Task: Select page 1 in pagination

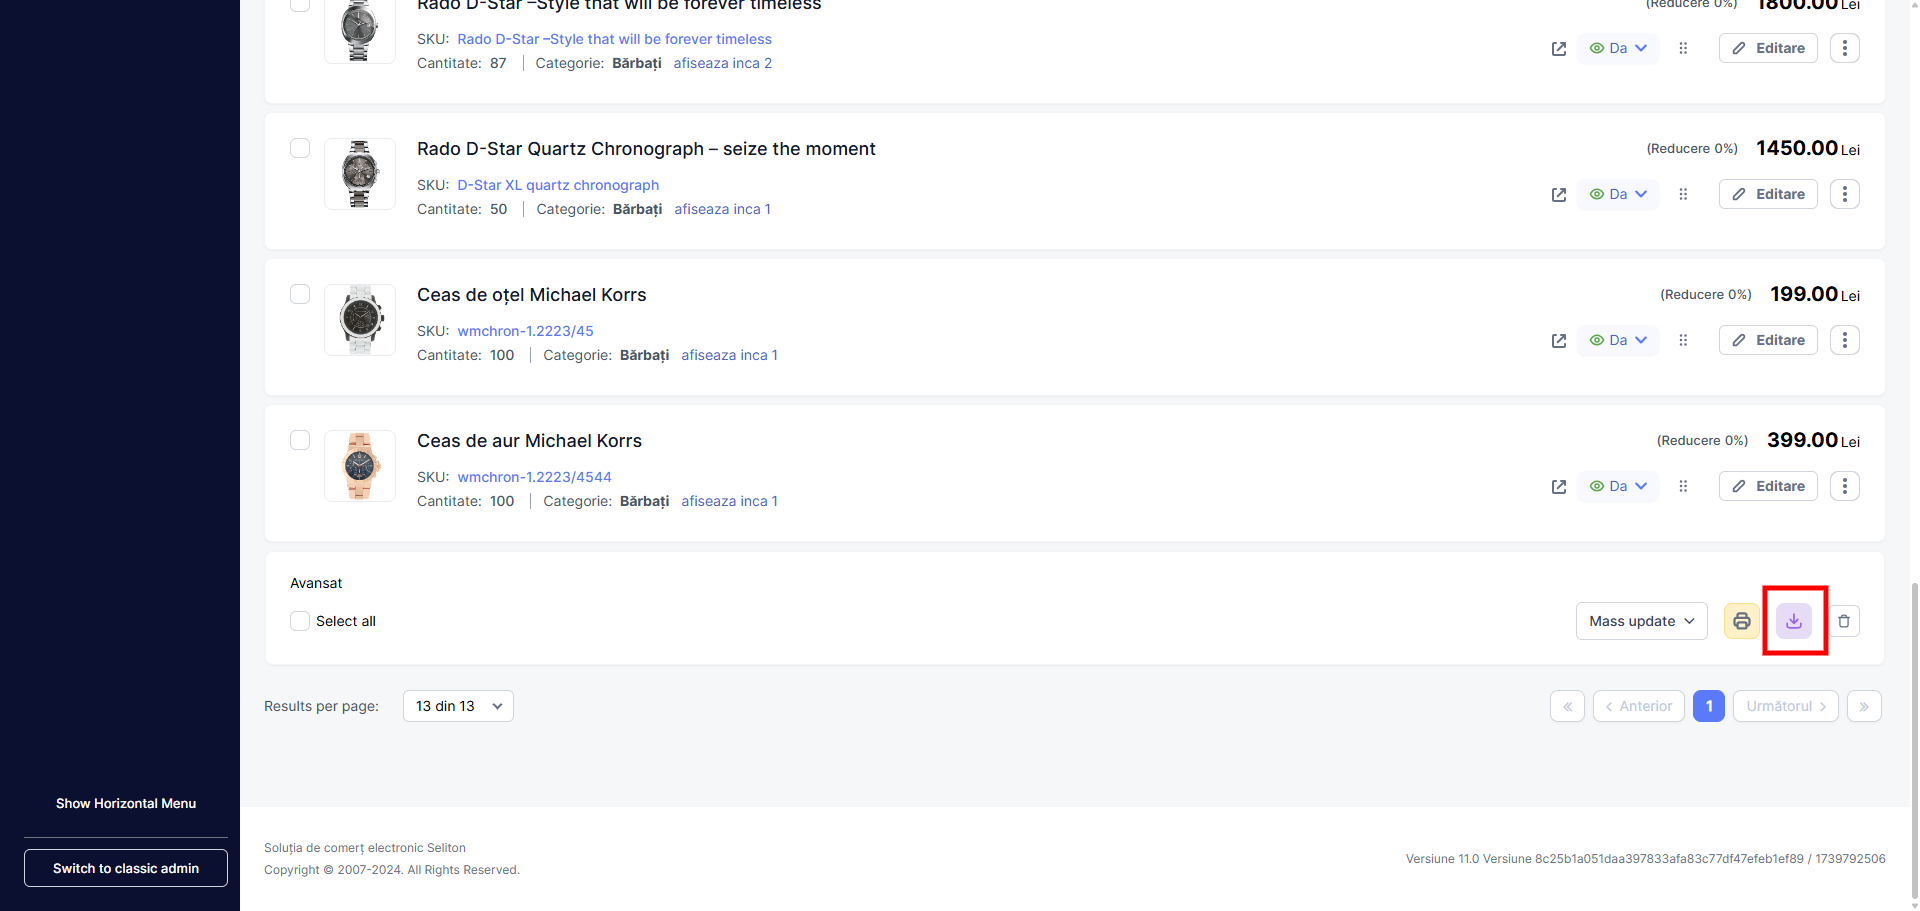Action: coord(1709,706)
